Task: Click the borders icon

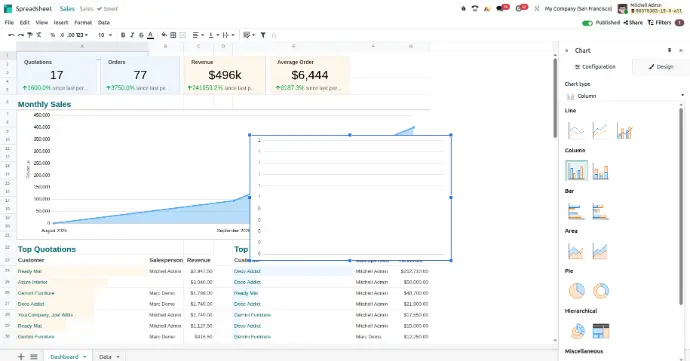Action: click(173, 35)
